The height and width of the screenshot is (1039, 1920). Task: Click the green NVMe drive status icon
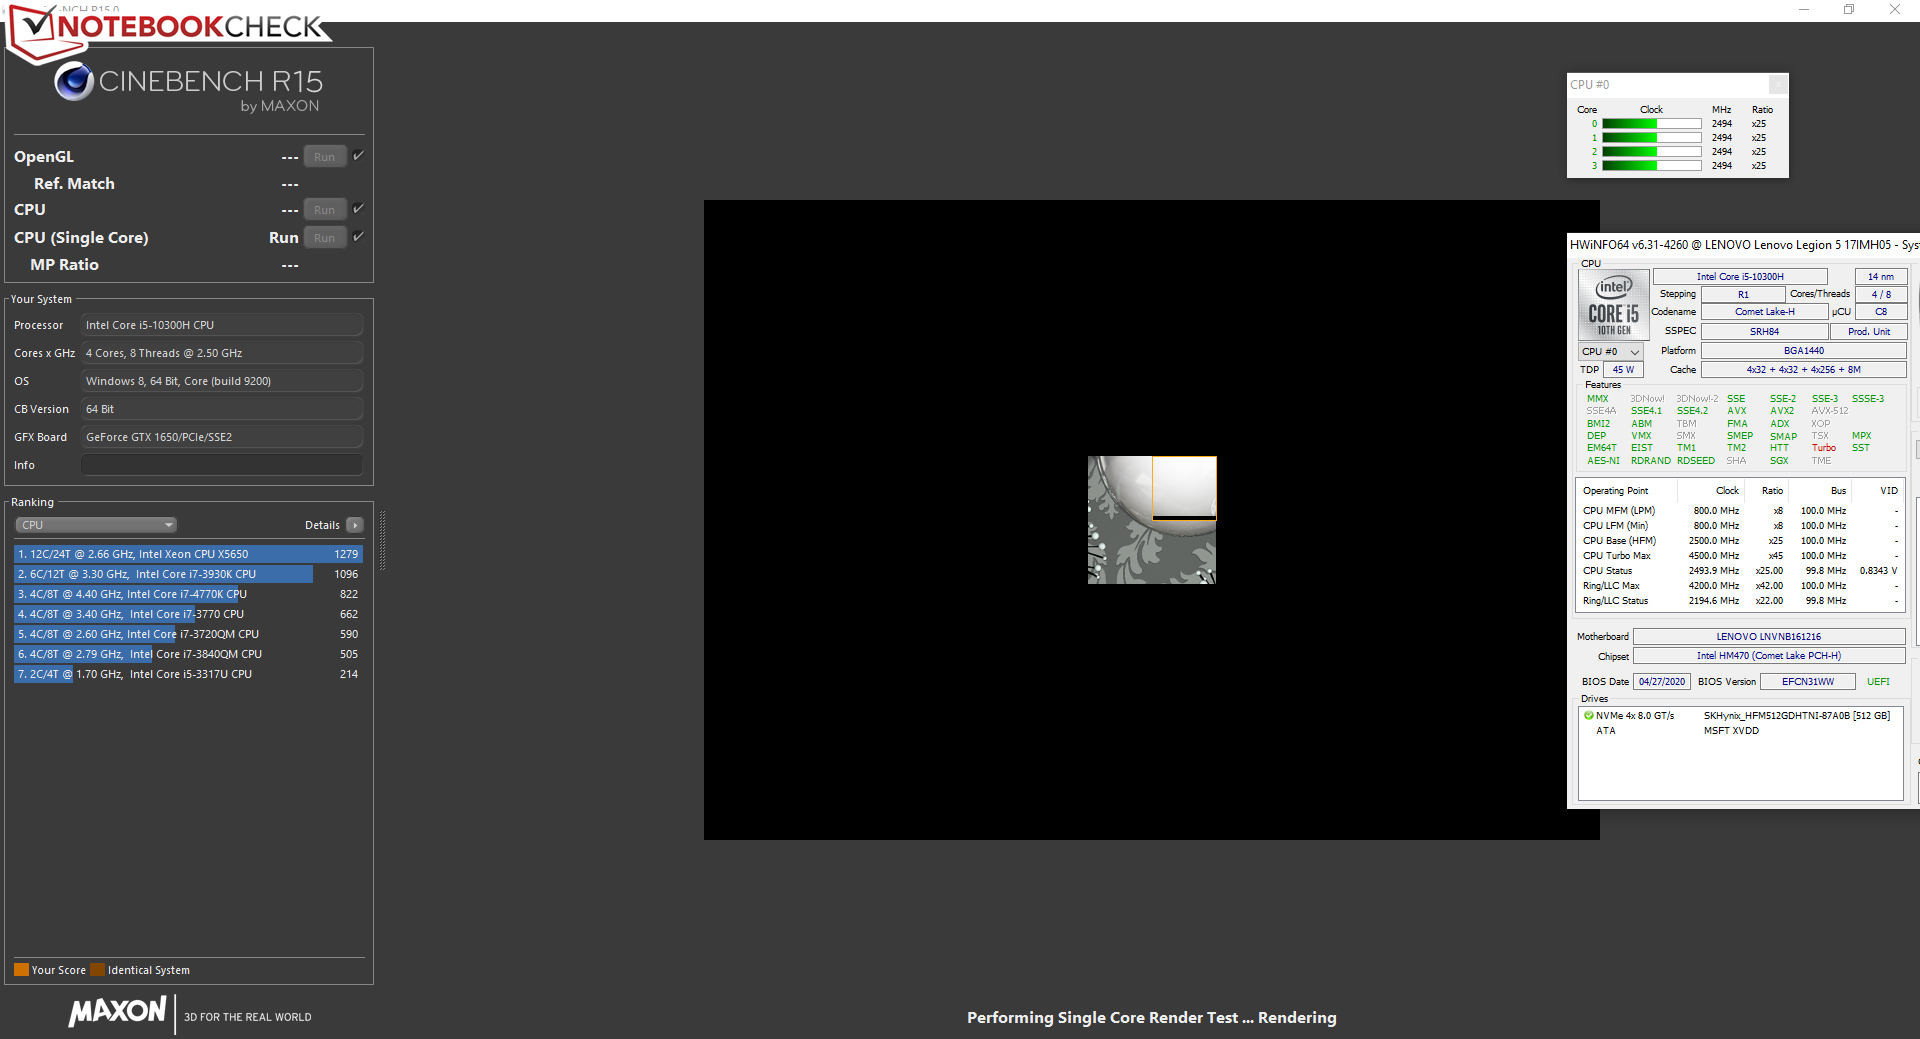coord(1588,716)
